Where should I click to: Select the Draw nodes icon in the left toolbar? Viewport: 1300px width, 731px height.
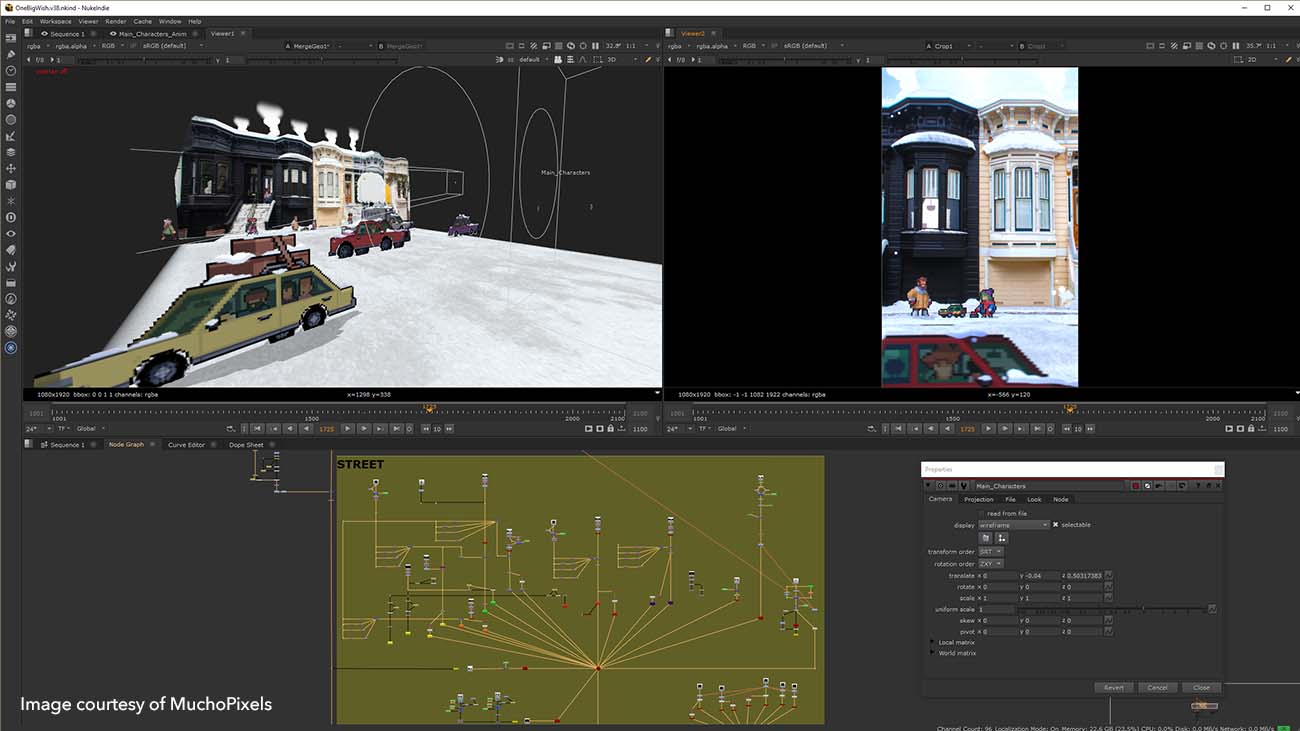(x=11, y=55)
